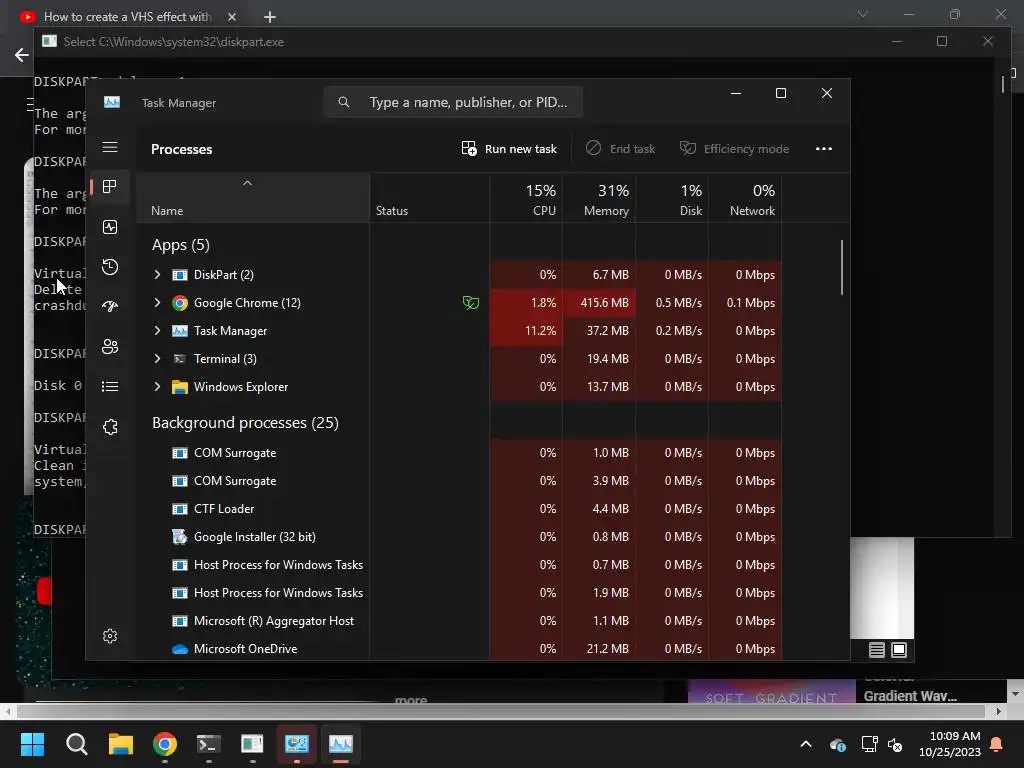
Task: Click the browser back arrow
Action: point(22,55)
